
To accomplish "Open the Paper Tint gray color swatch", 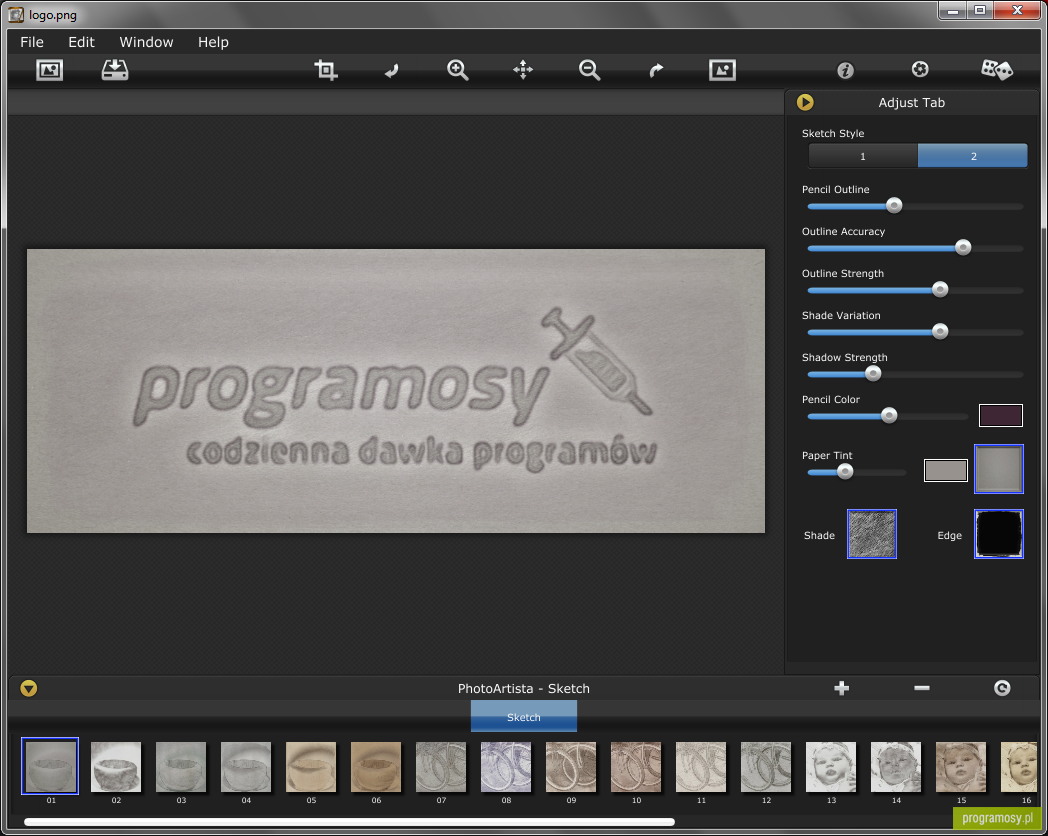I will tap(946, 470).
